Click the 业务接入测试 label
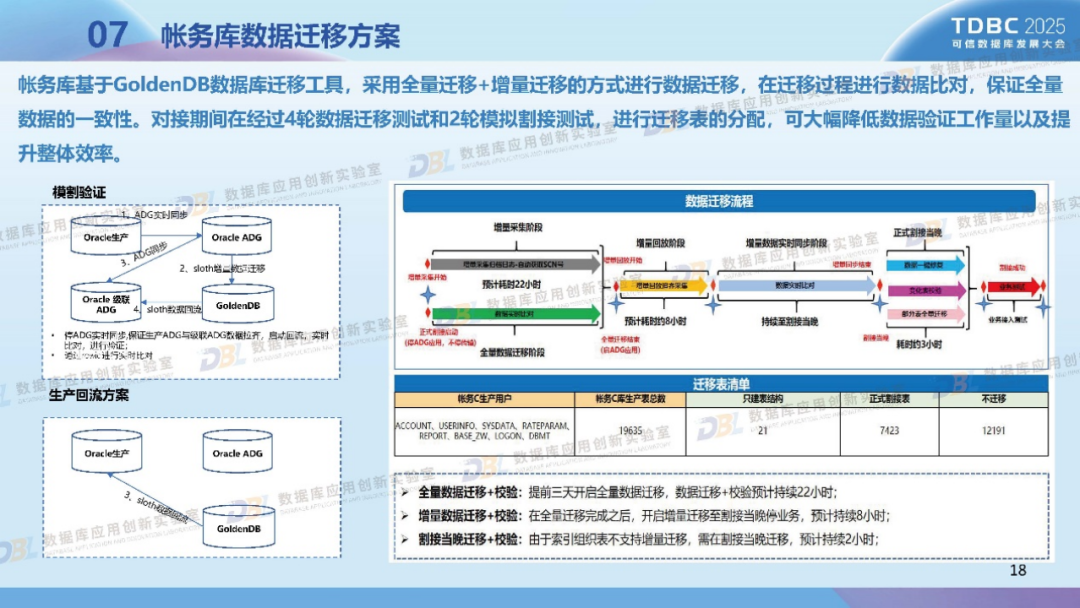 (x=1008, y=320)
